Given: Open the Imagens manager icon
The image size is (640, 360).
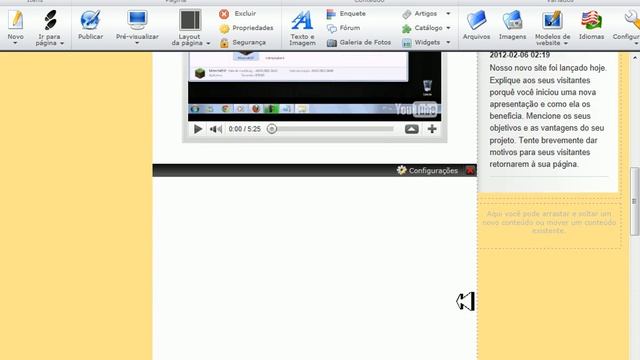Looking at the screenshot, I should (512, 20).
